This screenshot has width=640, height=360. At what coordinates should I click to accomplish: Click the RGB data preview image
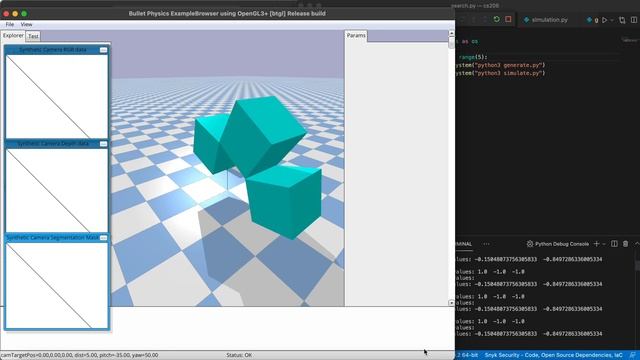tap(57, 96)
